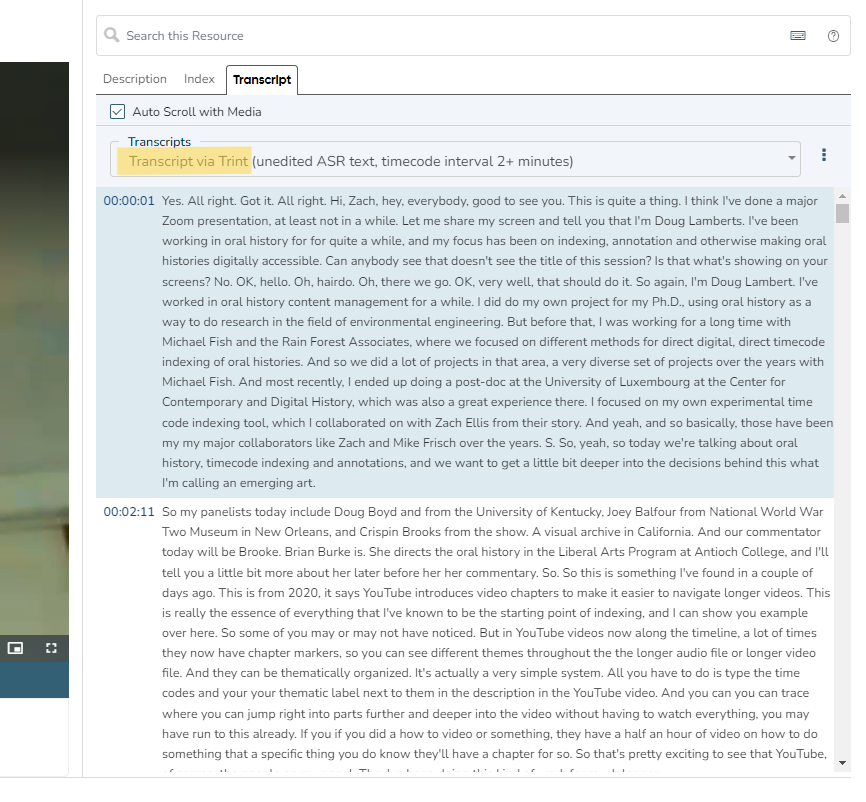Click the magnifier icon in the search bar
866x802 pixels.
coord(112,36)
